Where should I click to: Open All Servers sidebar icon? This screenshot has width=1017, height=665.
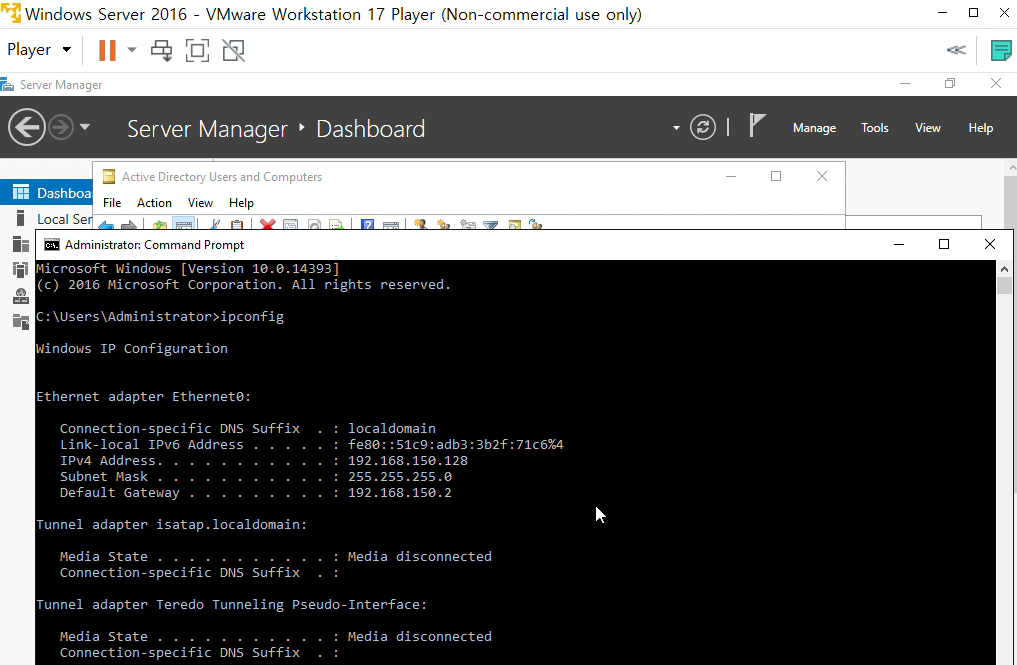coord(21,244)
